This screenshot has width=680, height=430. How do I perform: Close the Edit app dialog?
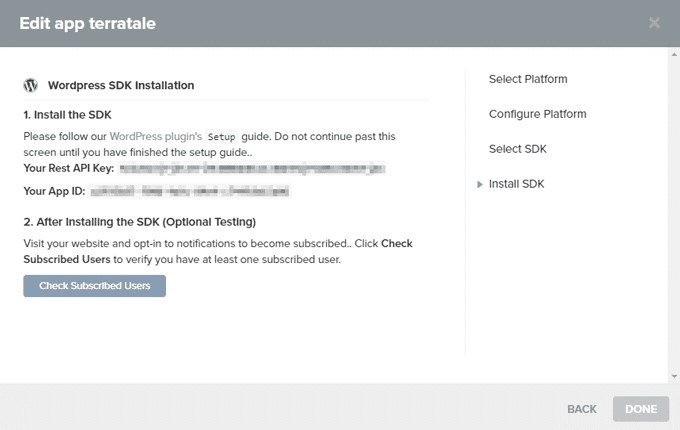[654, 23]
